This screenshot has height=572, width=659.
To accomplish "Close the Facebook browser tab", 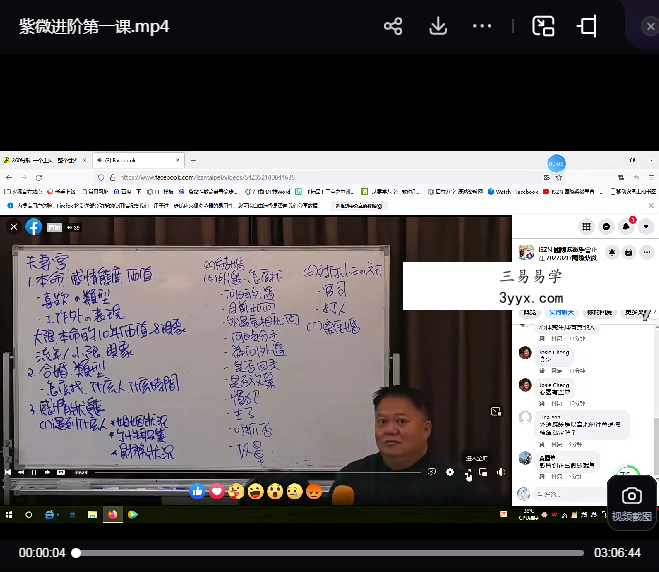I will pos(177,160).
